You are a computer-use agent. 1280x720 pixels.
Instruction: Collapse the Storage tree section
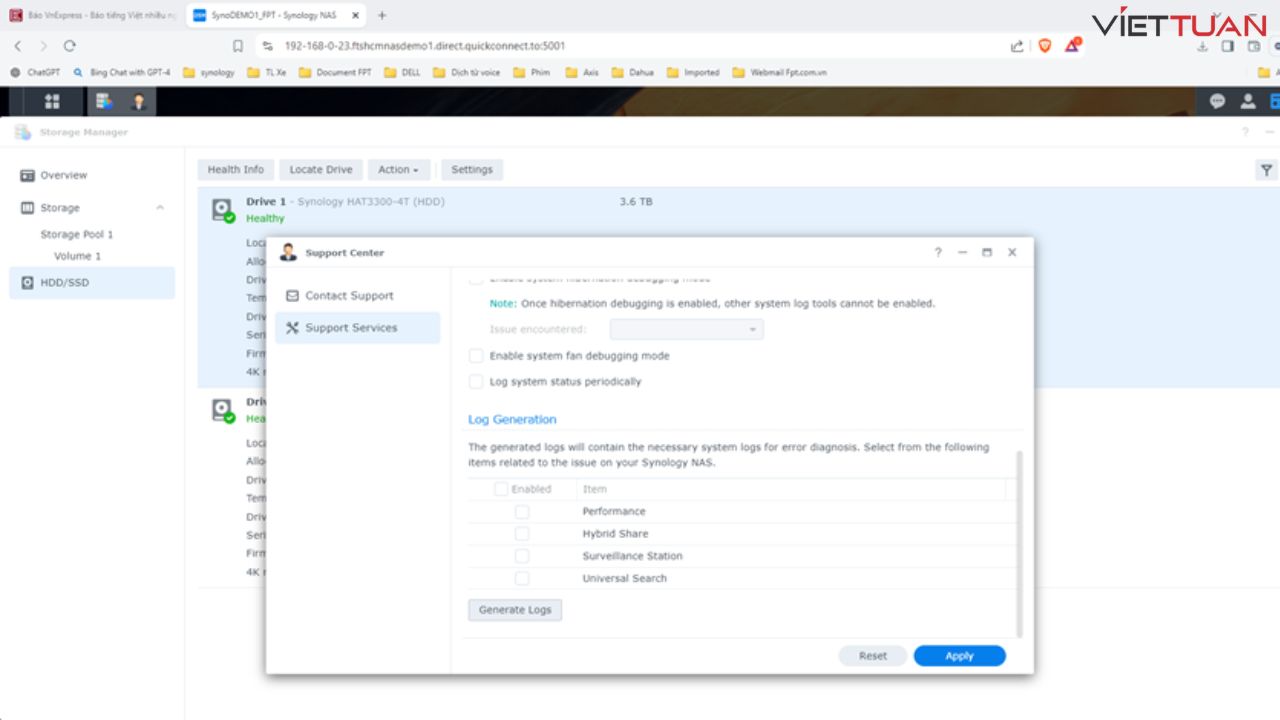160,208
